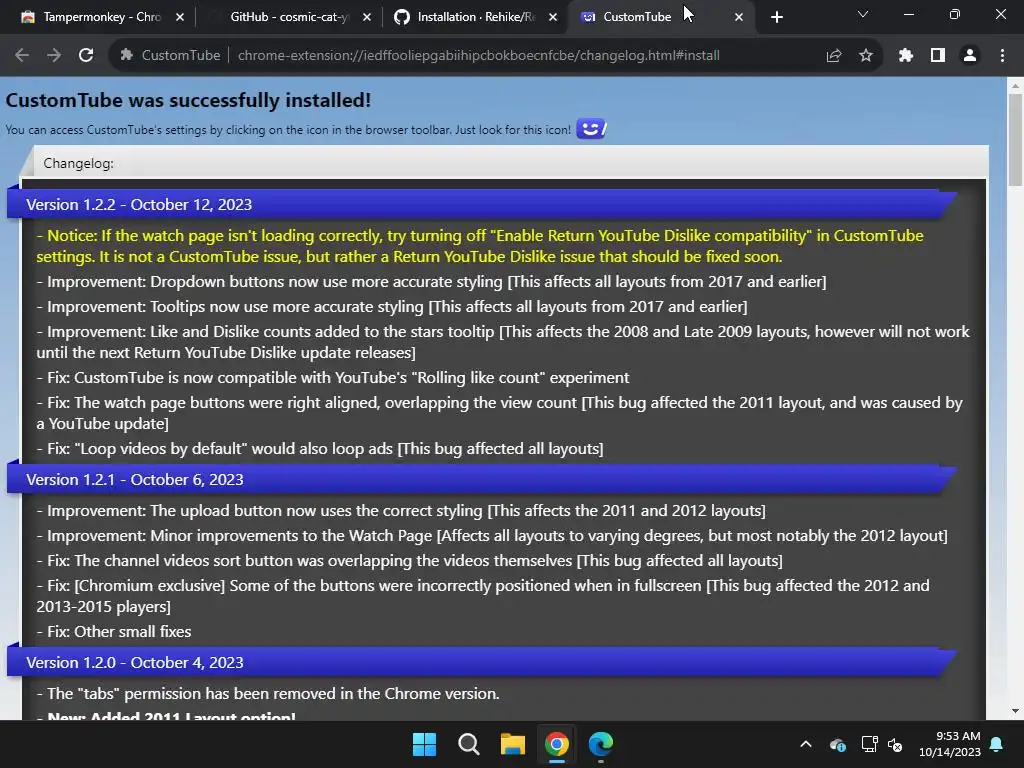The width and height of the screenshot is (1024, 768).
Task: Click the Tooltips improvement entry
Action: tap(392, 306)
